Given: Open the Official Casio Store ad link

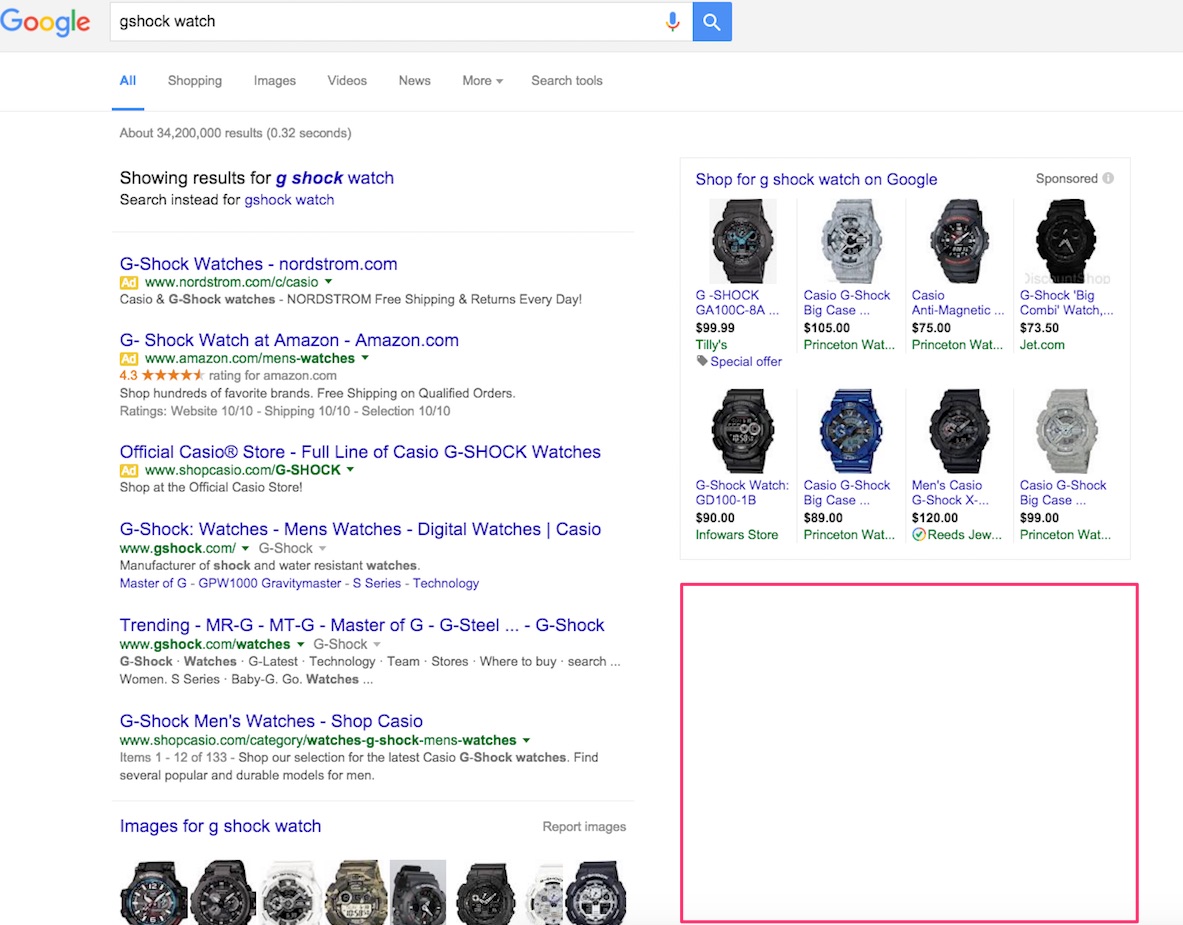Looking at the screenshot, I should click(x=359, y=452).
